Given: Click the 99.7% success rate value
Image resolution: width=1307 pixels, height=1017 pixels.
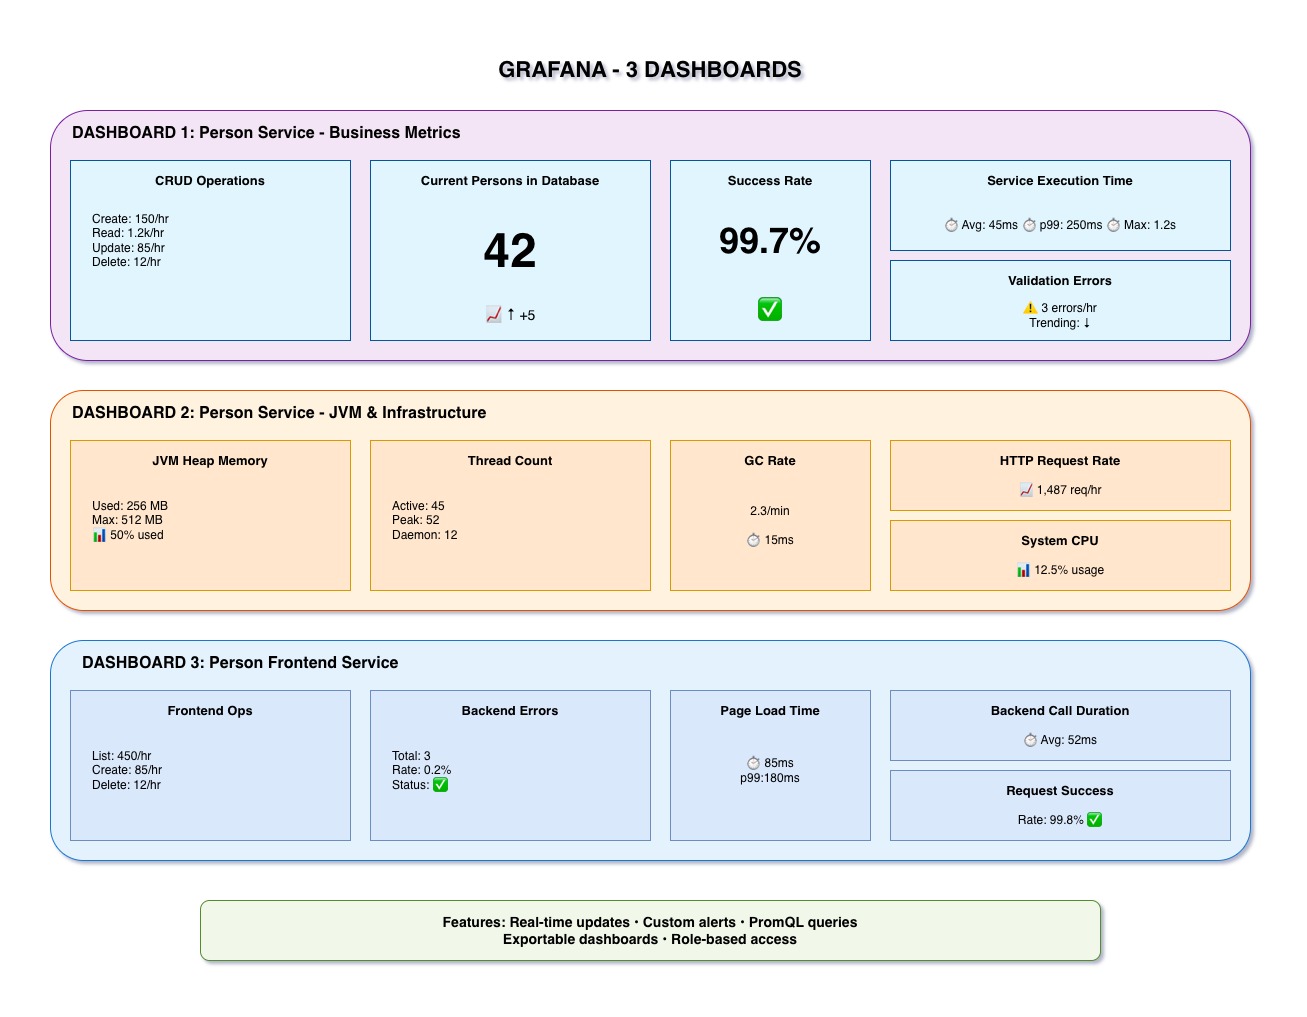Looking at the screenshot, I should pyautogui.click(x=770, y=241).
